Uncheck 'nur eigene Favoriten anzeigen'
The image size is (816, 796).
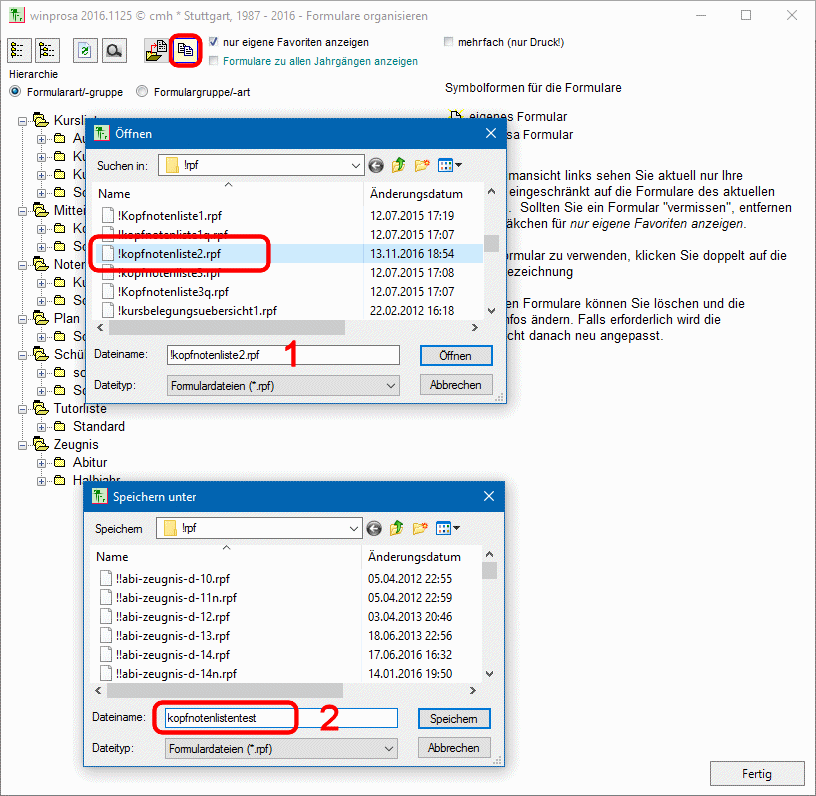coord(214,43)
